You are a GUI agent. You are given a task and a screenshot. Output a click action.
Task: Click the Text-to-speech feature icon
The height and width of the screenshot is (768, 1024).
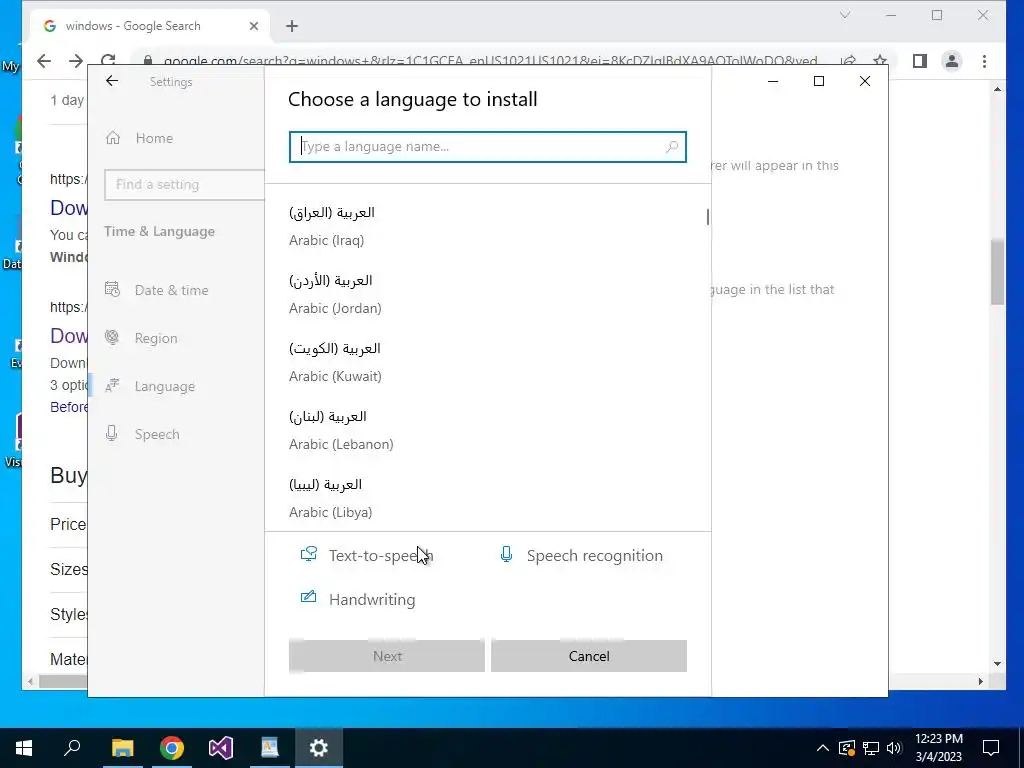point(308,554)
